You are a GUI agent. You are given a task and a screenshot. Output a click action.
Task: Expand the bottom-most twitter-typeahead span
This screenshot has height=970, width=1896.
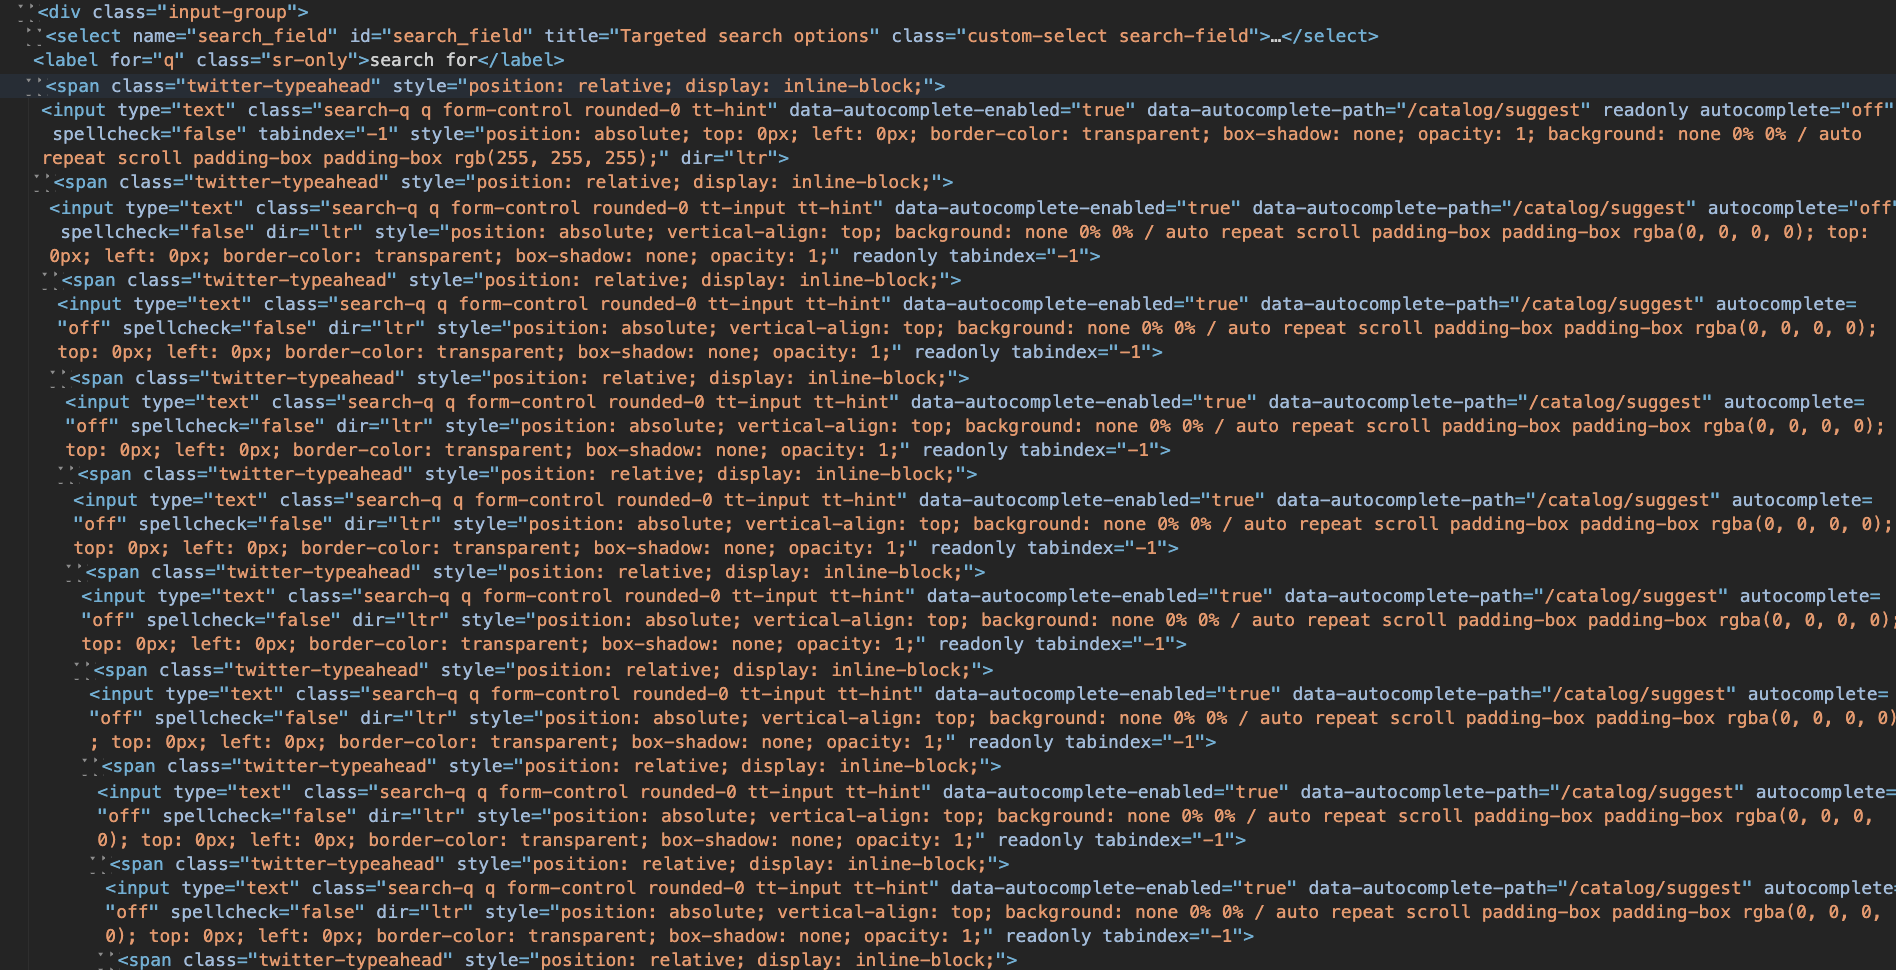[98, 958]
